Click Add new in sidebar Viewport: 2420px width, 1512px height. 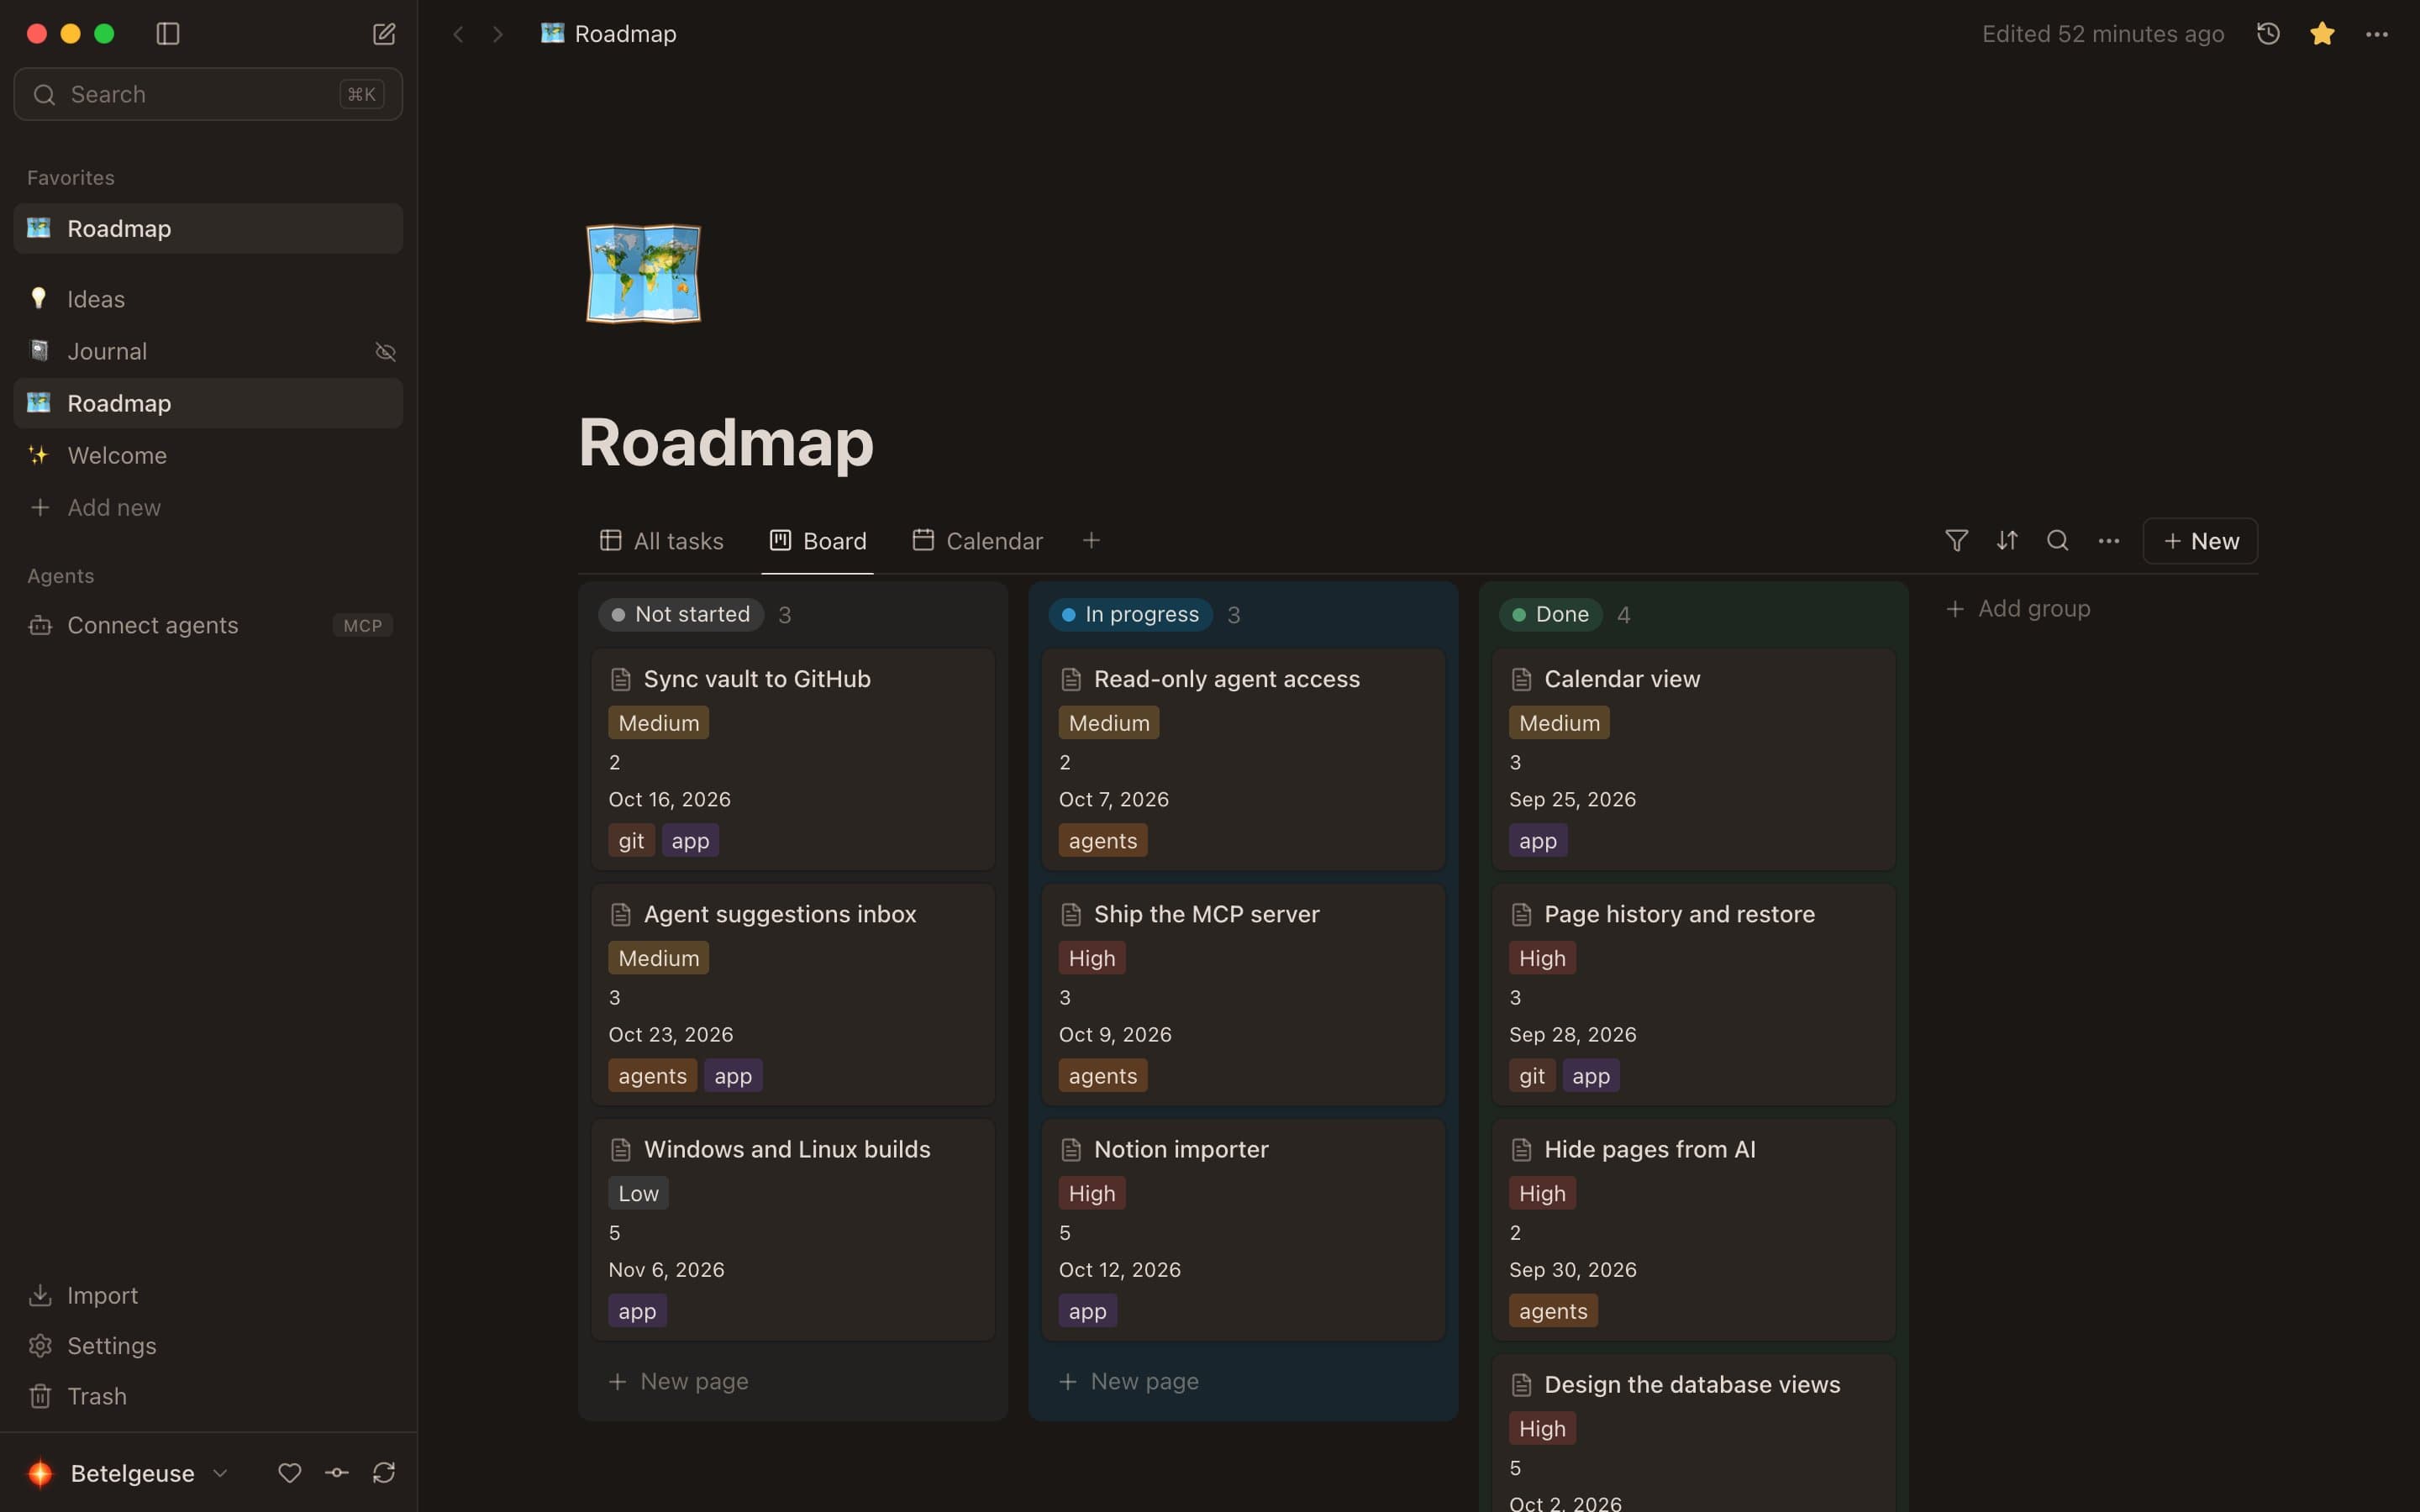click(x=208, y=507)
